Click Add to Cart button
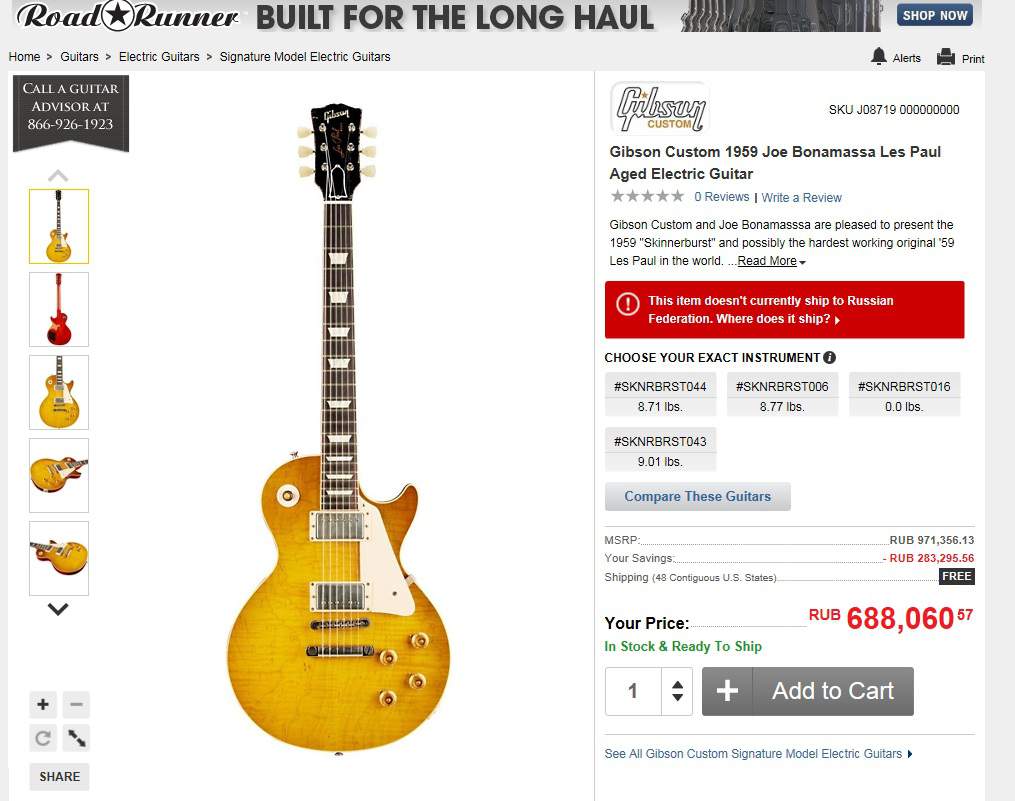Screen dimensions: 1015x801 [808, 691]
